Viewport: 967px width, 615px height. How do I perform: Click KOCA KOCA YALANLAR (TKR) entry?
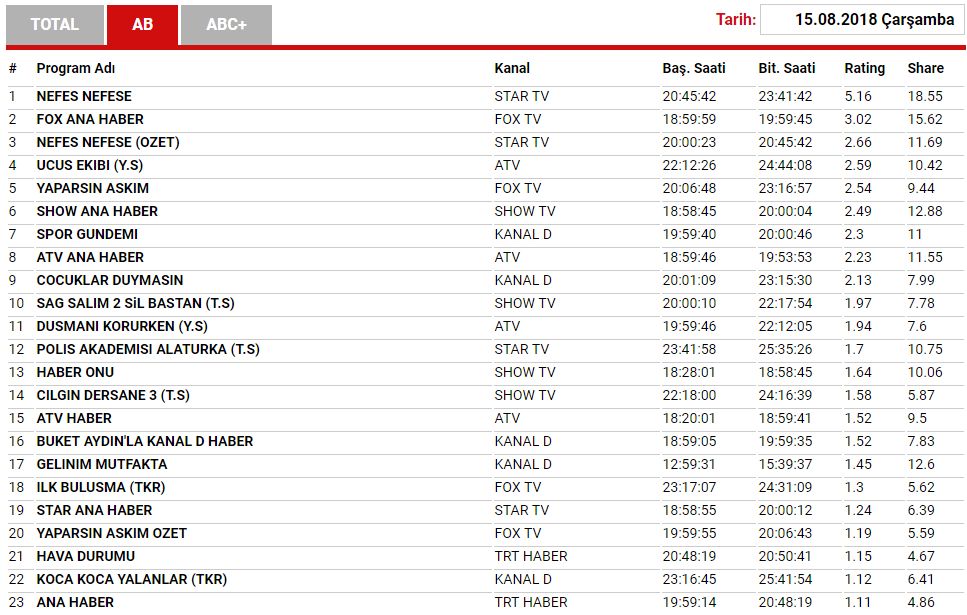(132, 579)
